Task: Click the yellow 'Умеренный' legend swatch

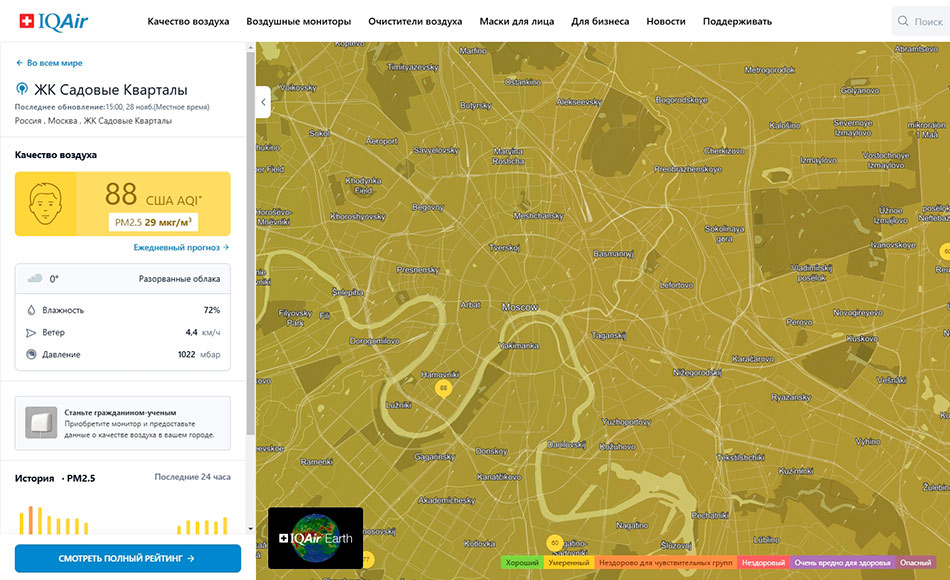Action: coord(569,562)
